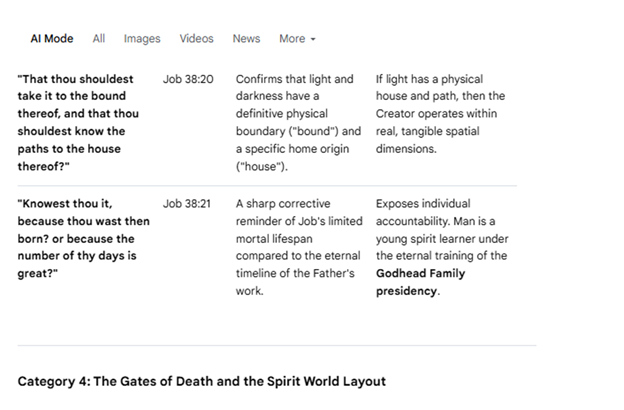Click the Job 38:21 verse reference
Screen dimensions: 624x410
click(x=186, y=204)
